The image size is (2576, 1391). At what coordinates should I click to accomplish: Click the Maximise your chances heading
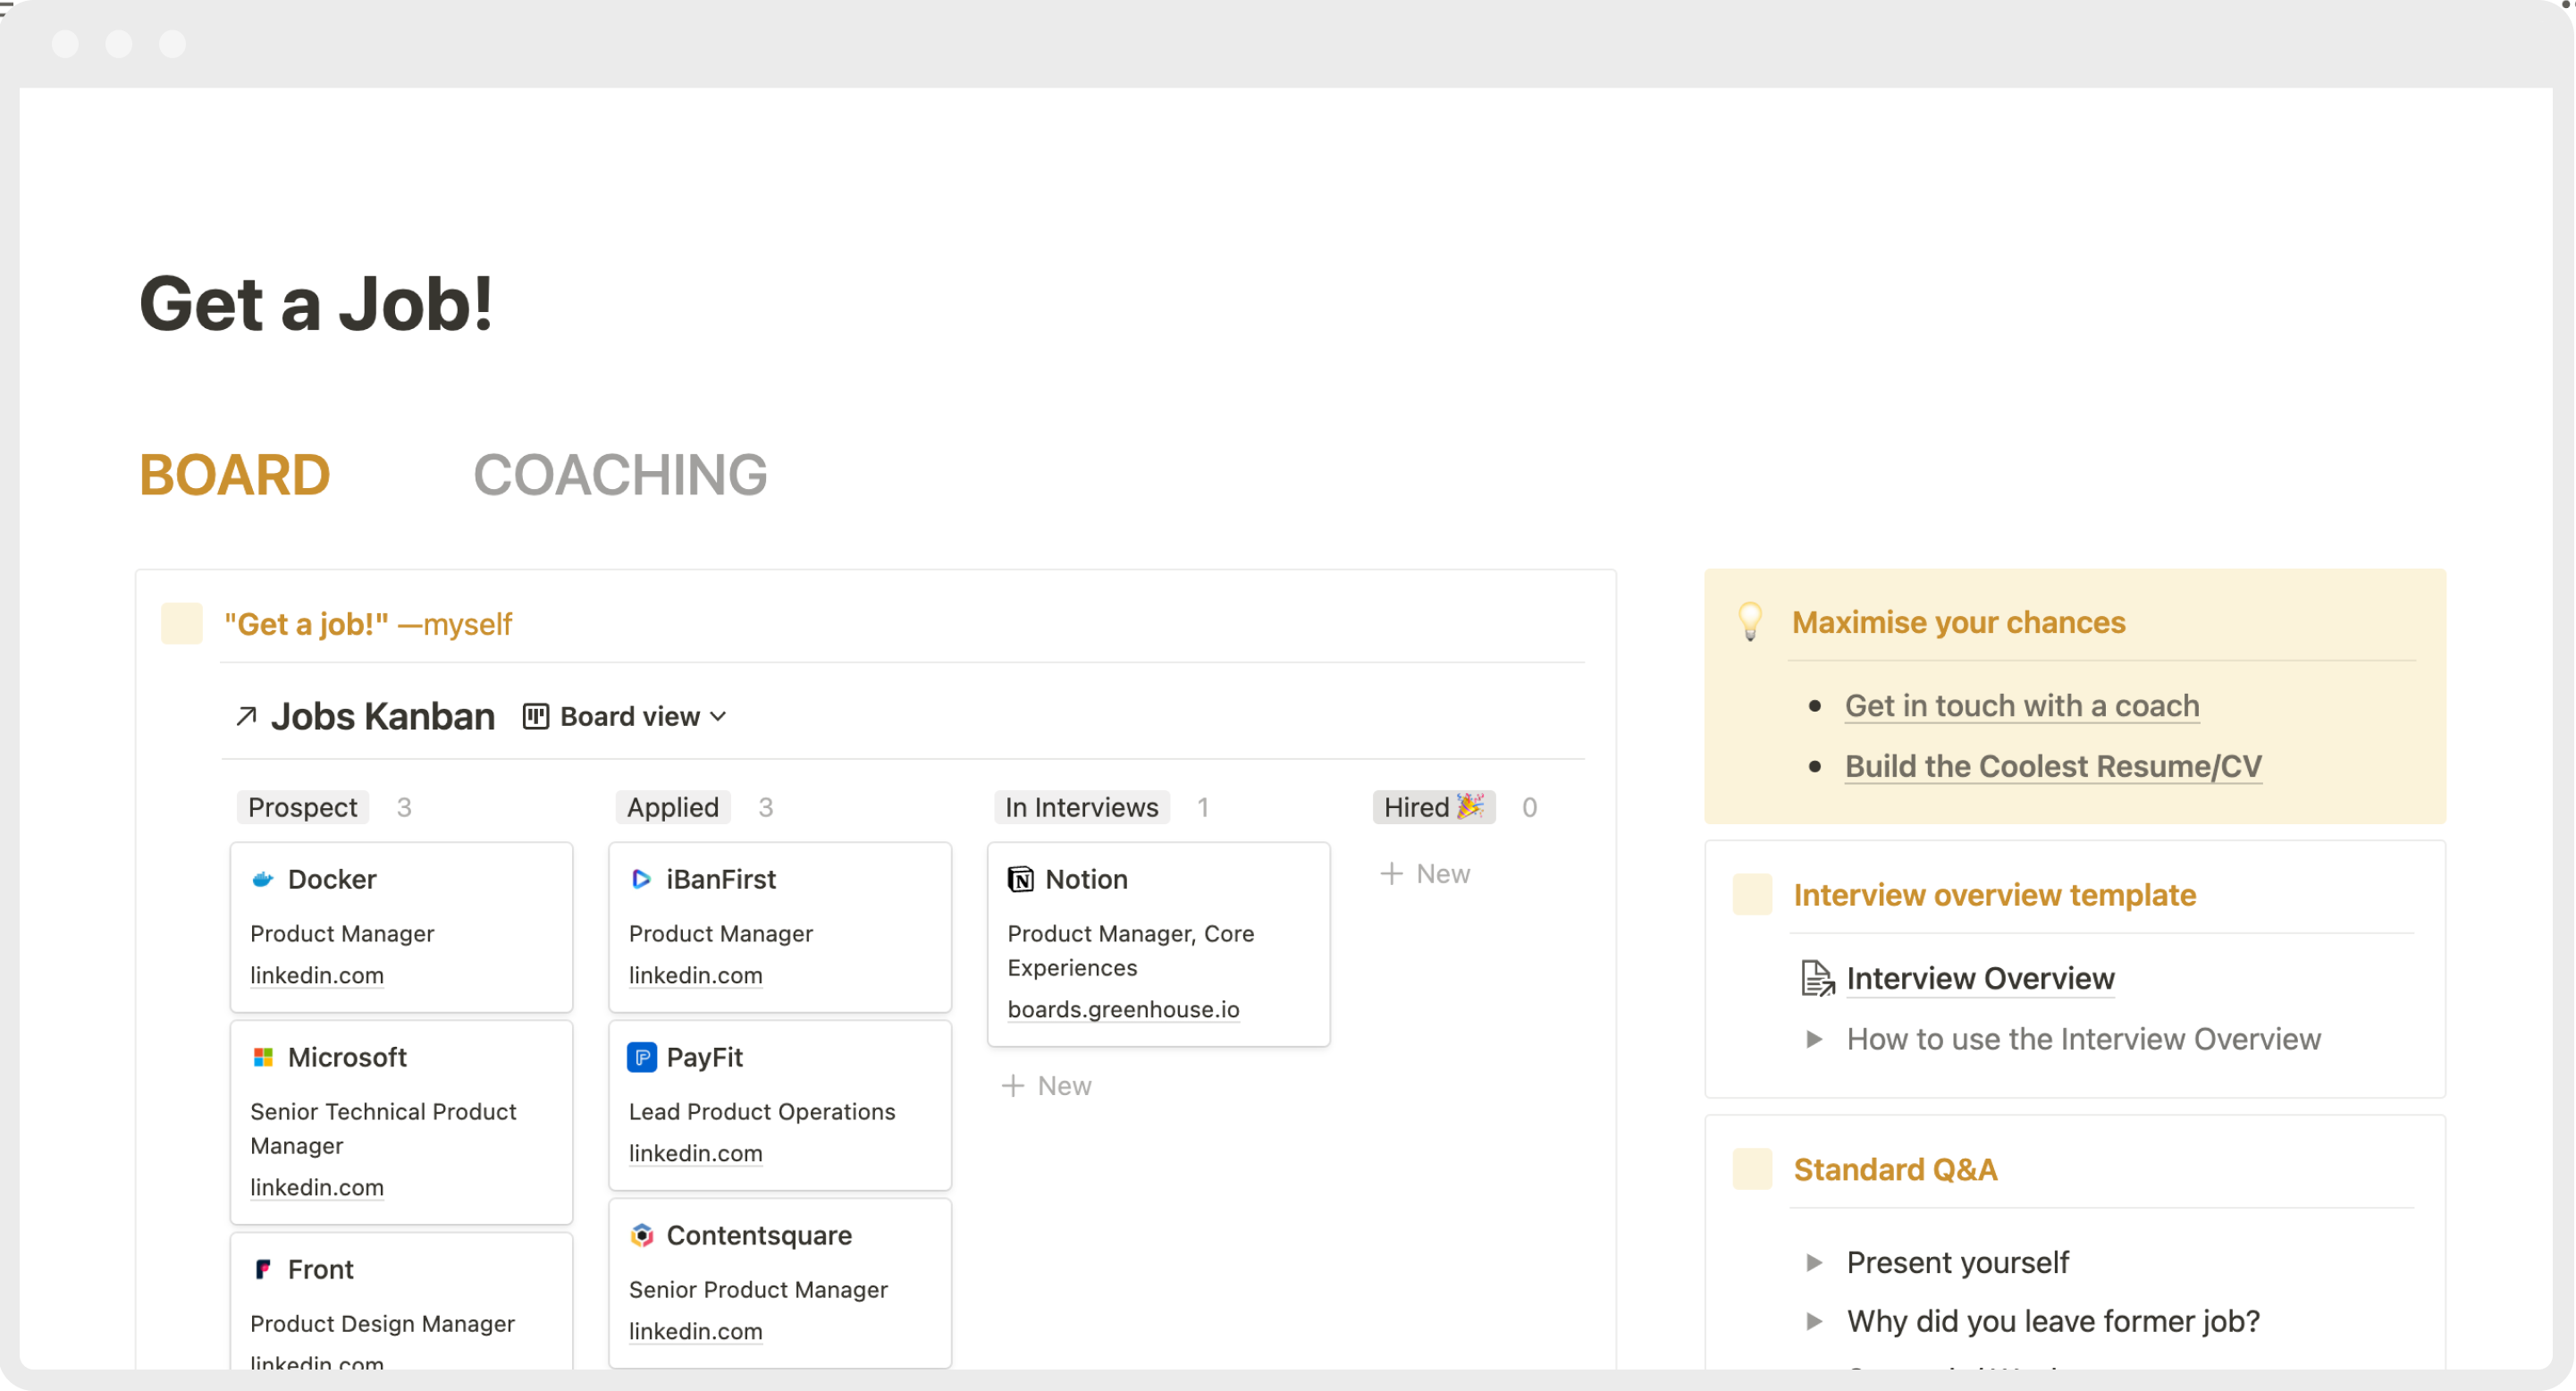click(1958, 622)
